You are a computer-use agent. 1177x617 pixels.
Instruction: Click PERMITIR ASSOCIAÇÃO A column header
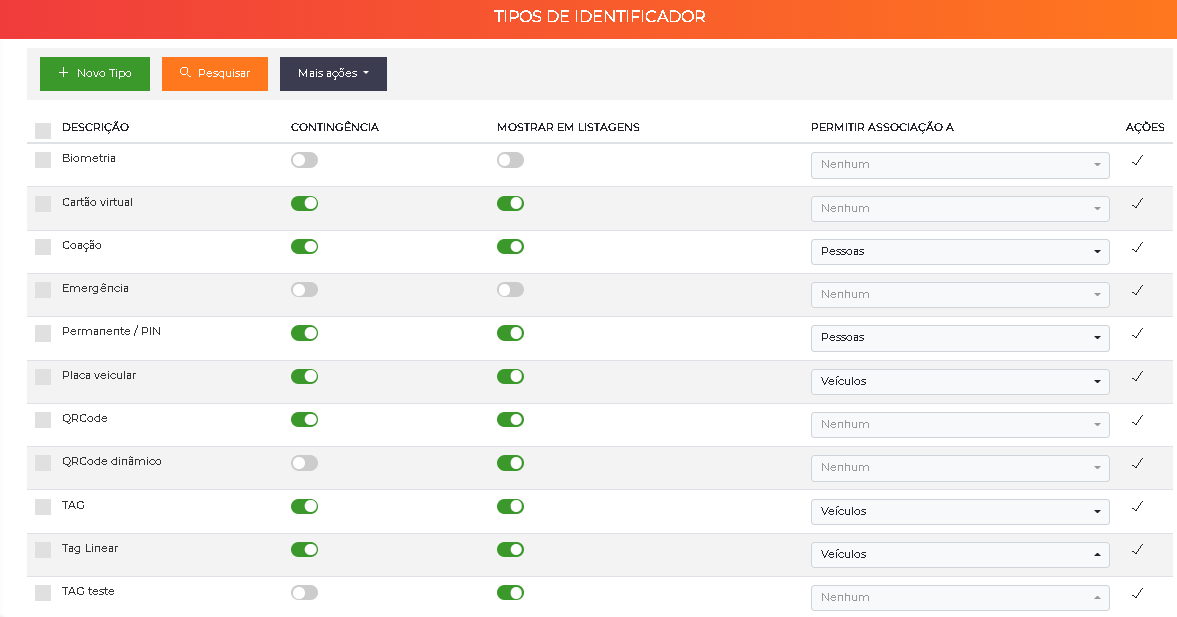(x=882, y=127)
